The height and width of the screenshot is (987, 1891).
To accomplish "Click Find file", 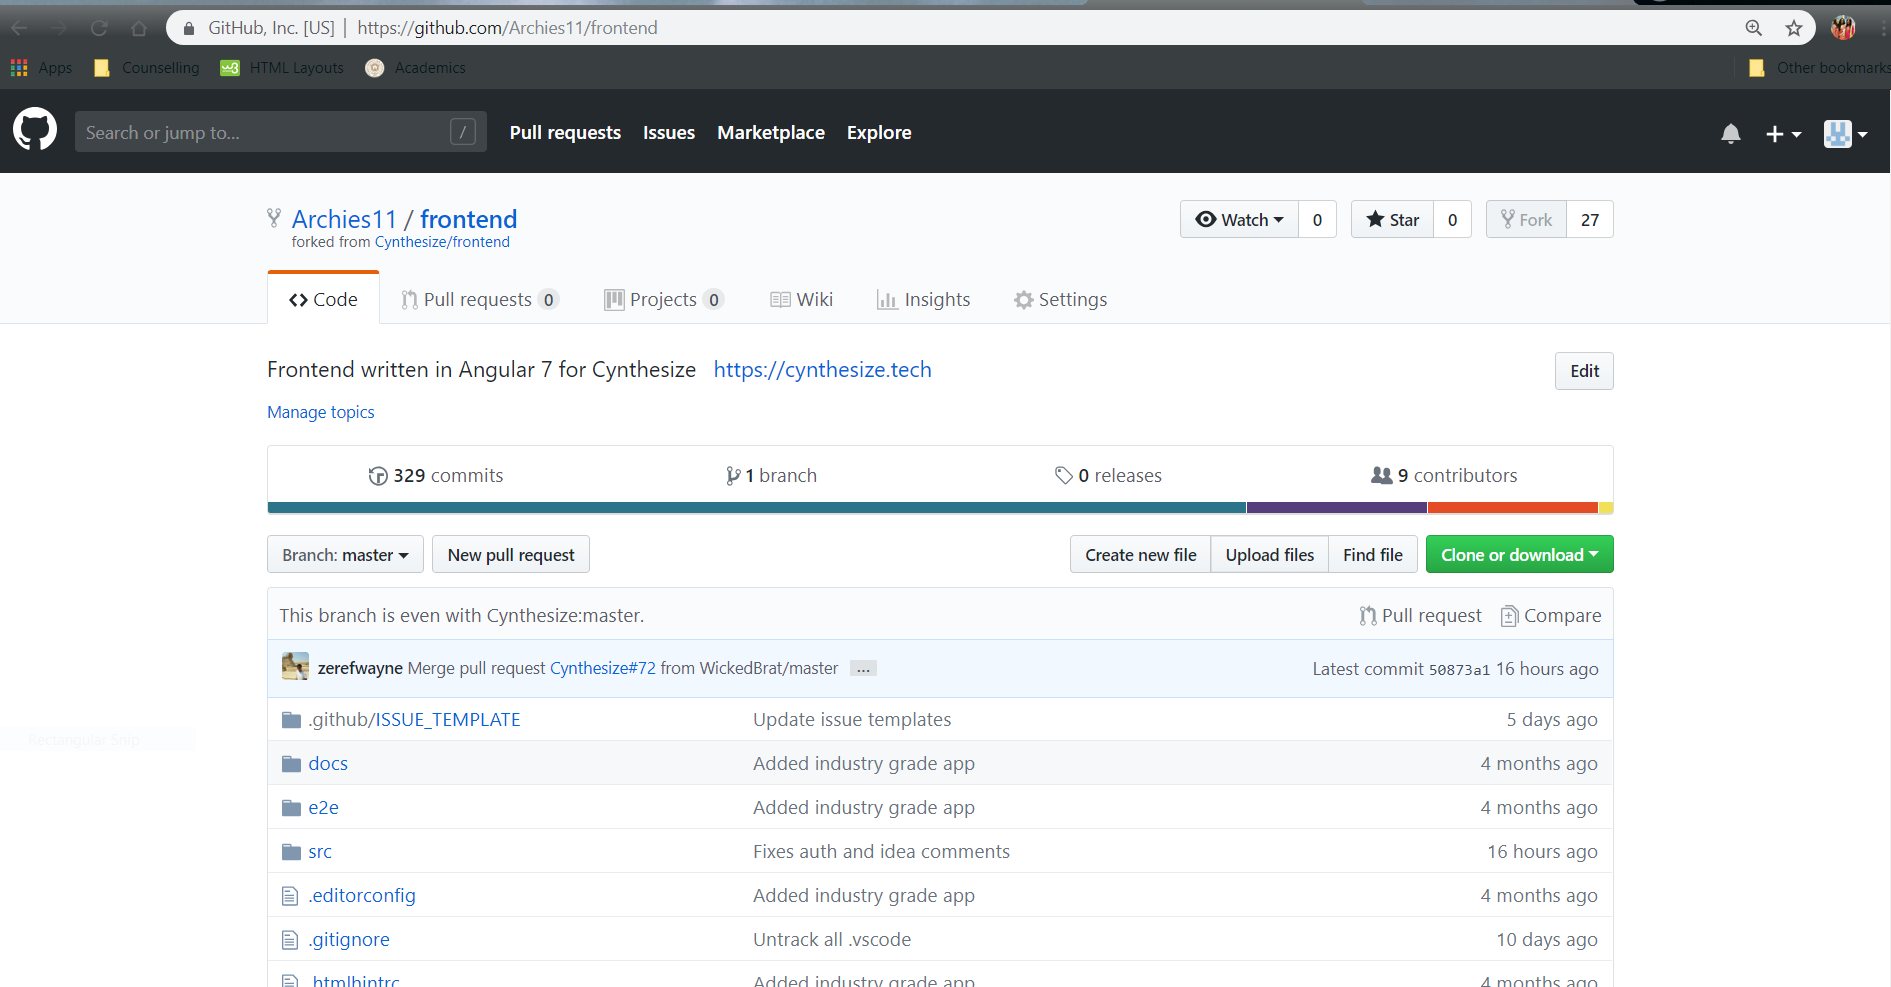I will 1373,554.
